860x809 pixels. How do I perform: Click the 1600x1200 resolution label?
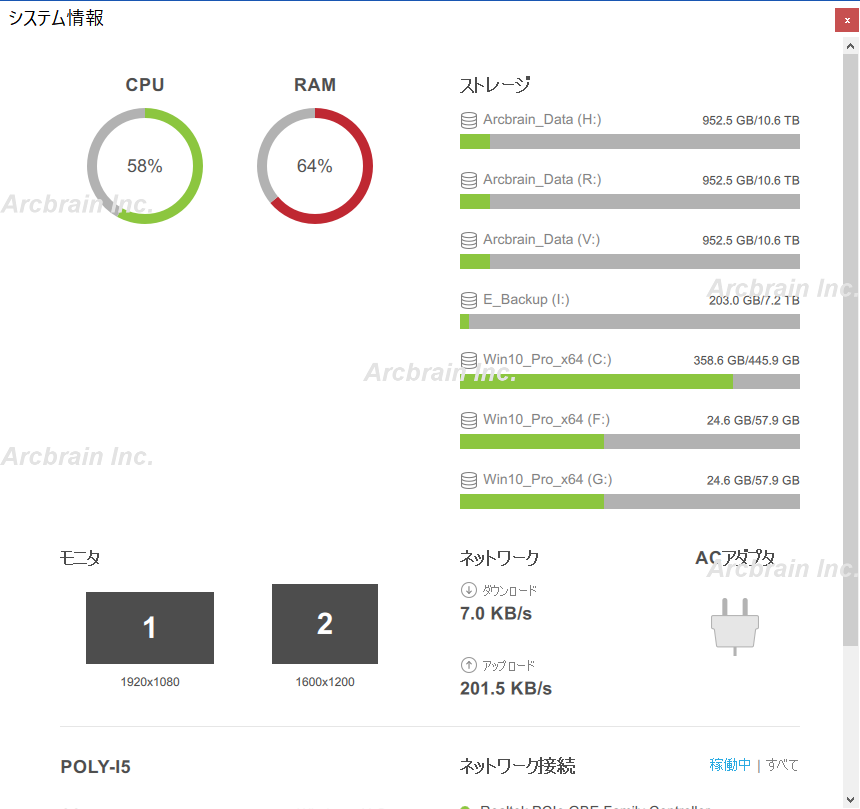pyautogui.click(x=325, y=682)
